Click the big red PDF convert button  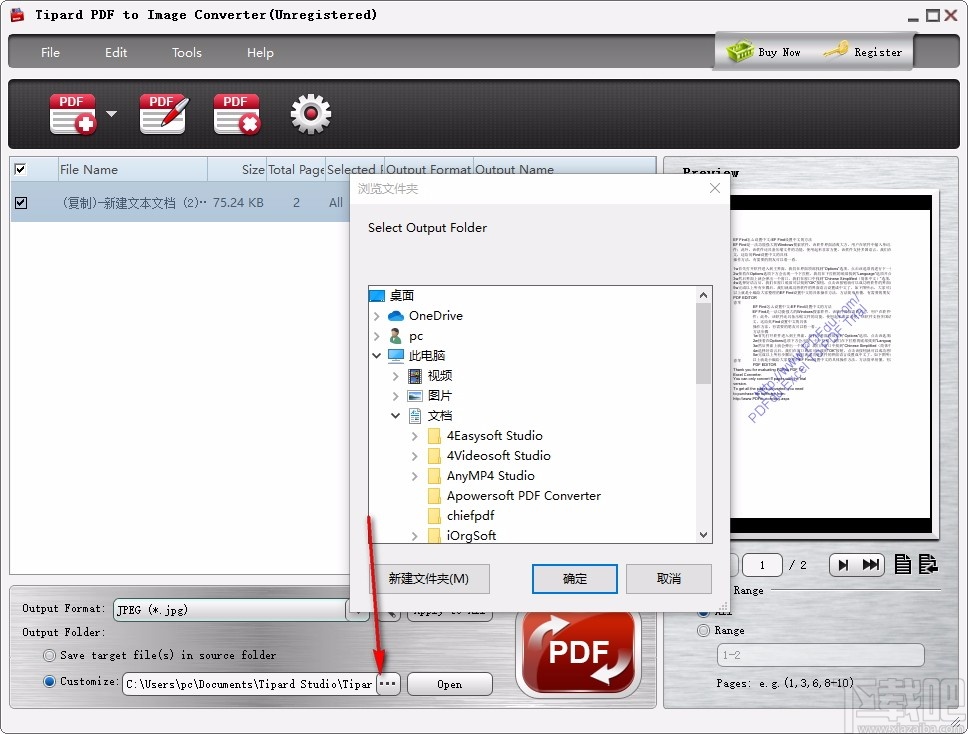578,652
